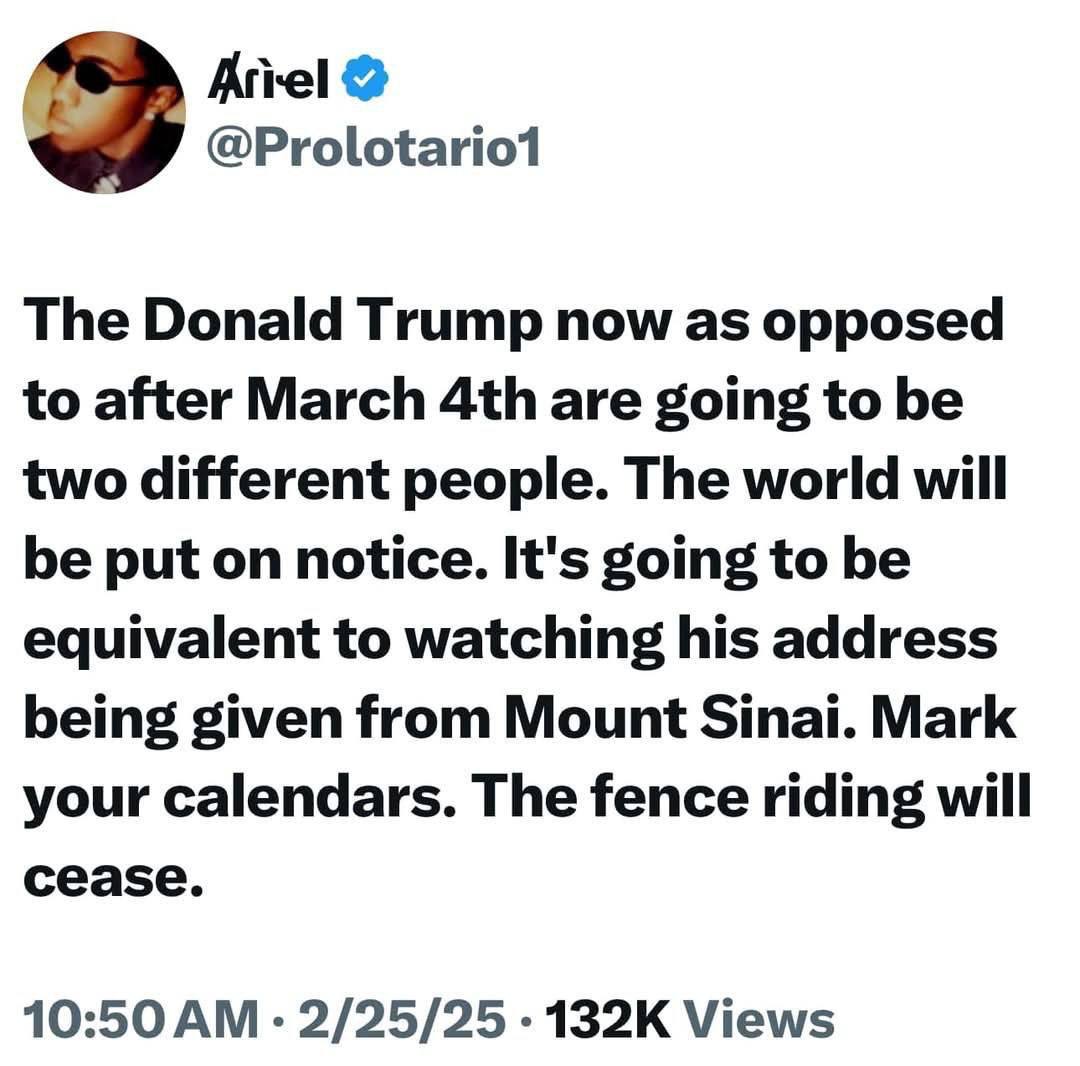Click the words being given from
The width and height of the screenshot is (1080, 1066).
pyautogui.click(x=267, y=718)
